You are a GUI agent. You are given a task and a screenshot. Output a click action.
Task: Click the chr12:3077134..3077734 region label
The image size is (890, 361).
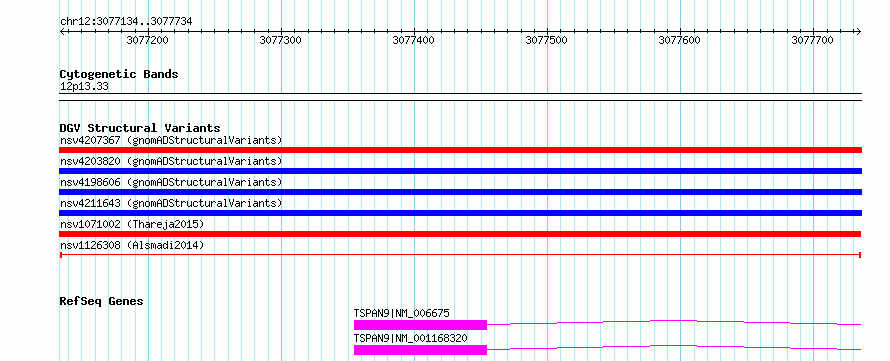pyautogui.click(x=126, y=22)
